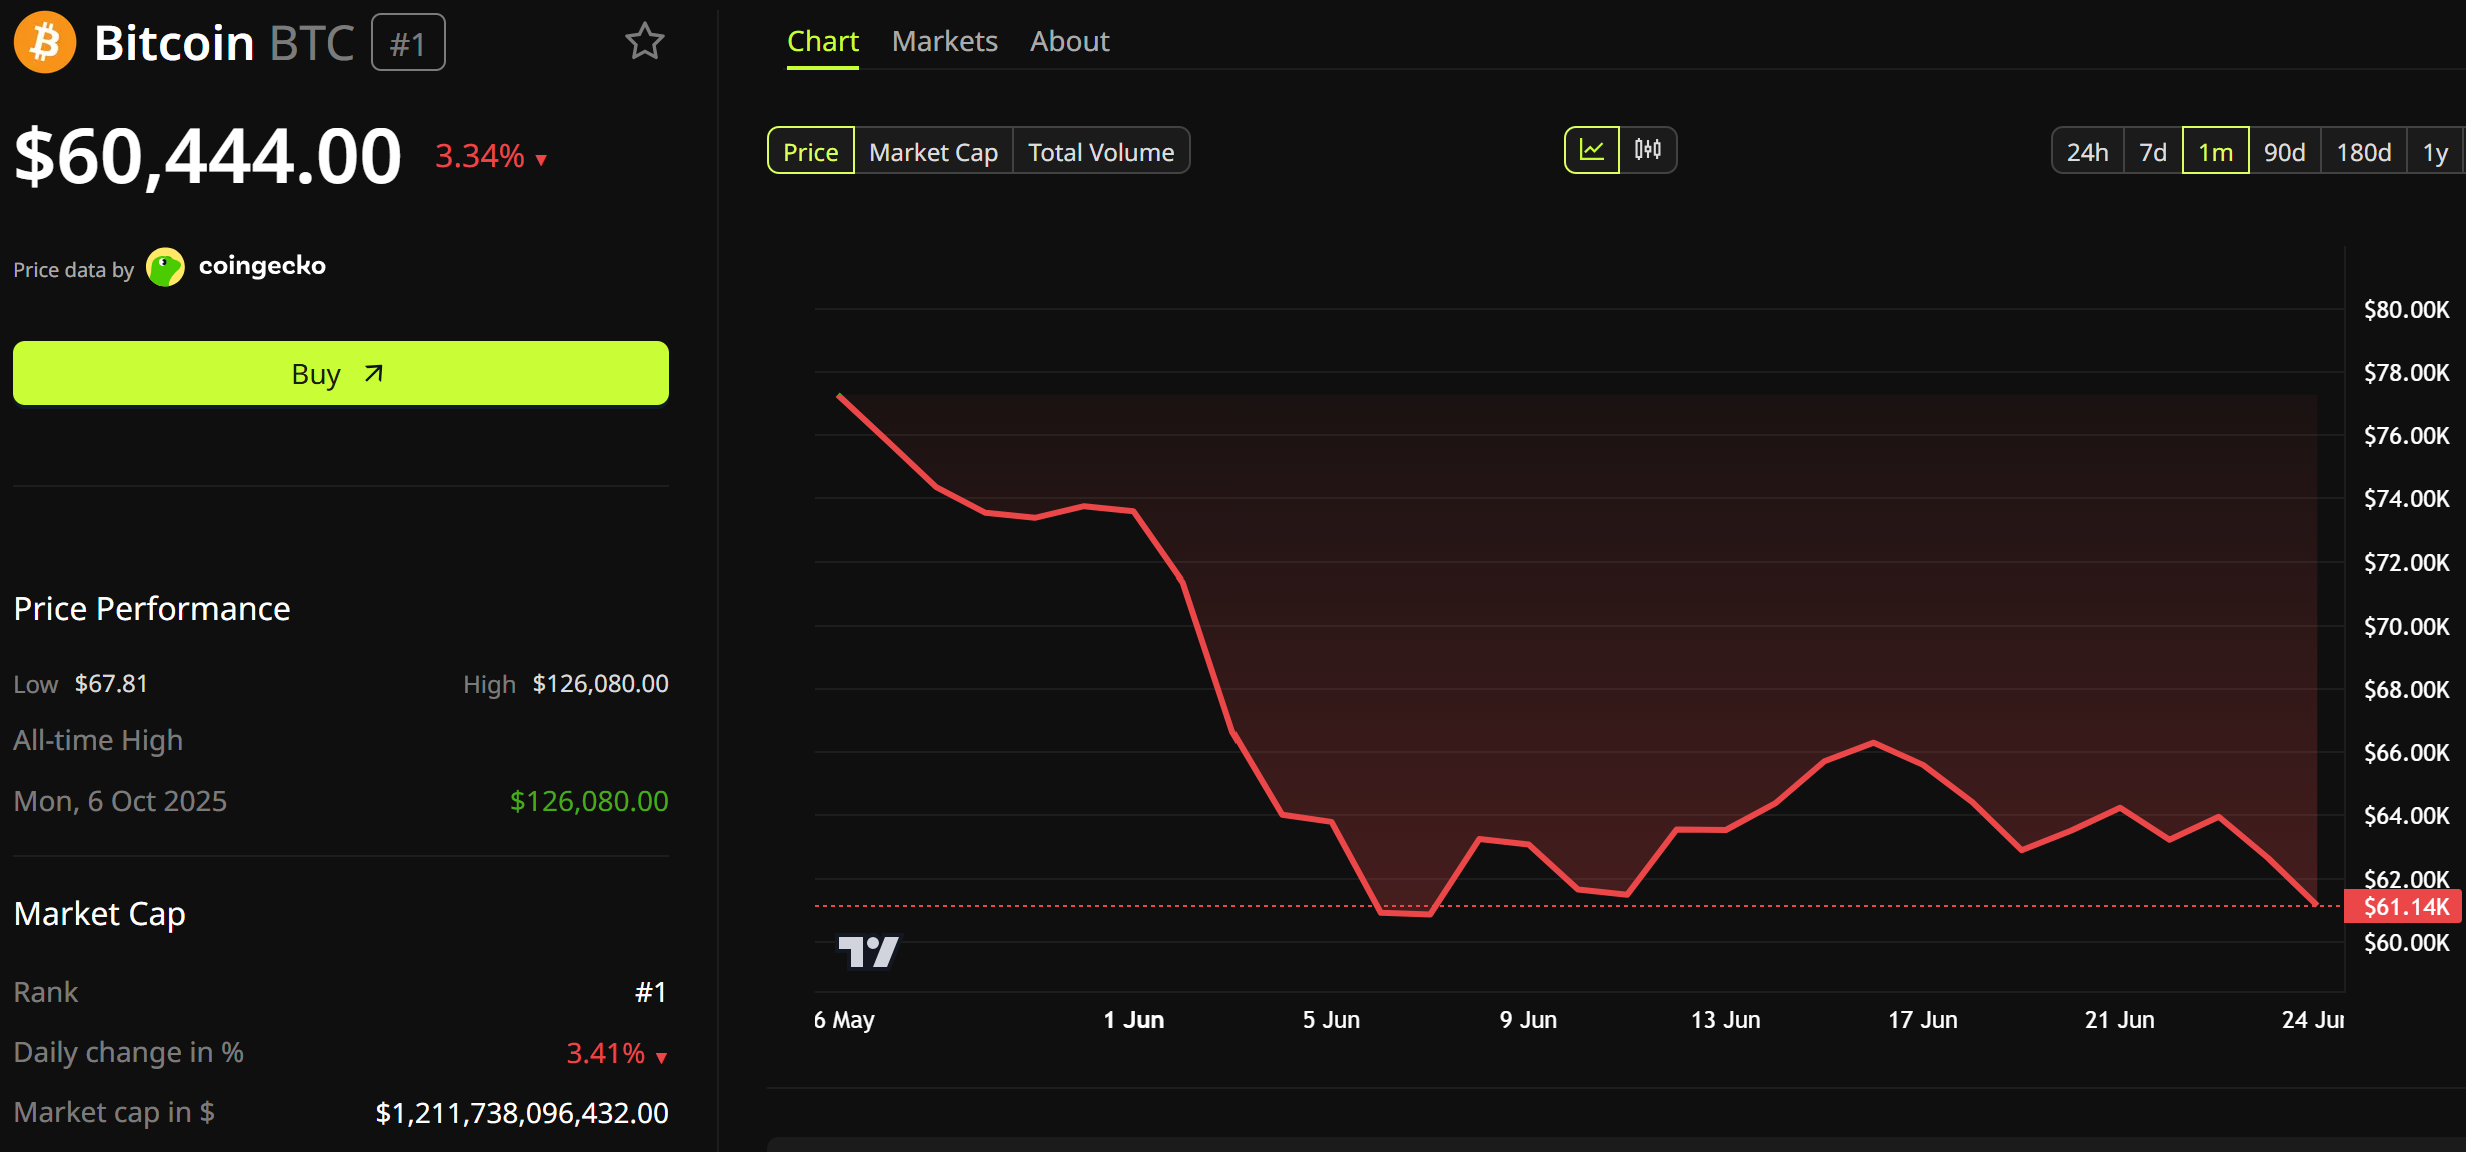
Task: Click the $80.00K price axis label
Action: click(x=2407, y=310)
